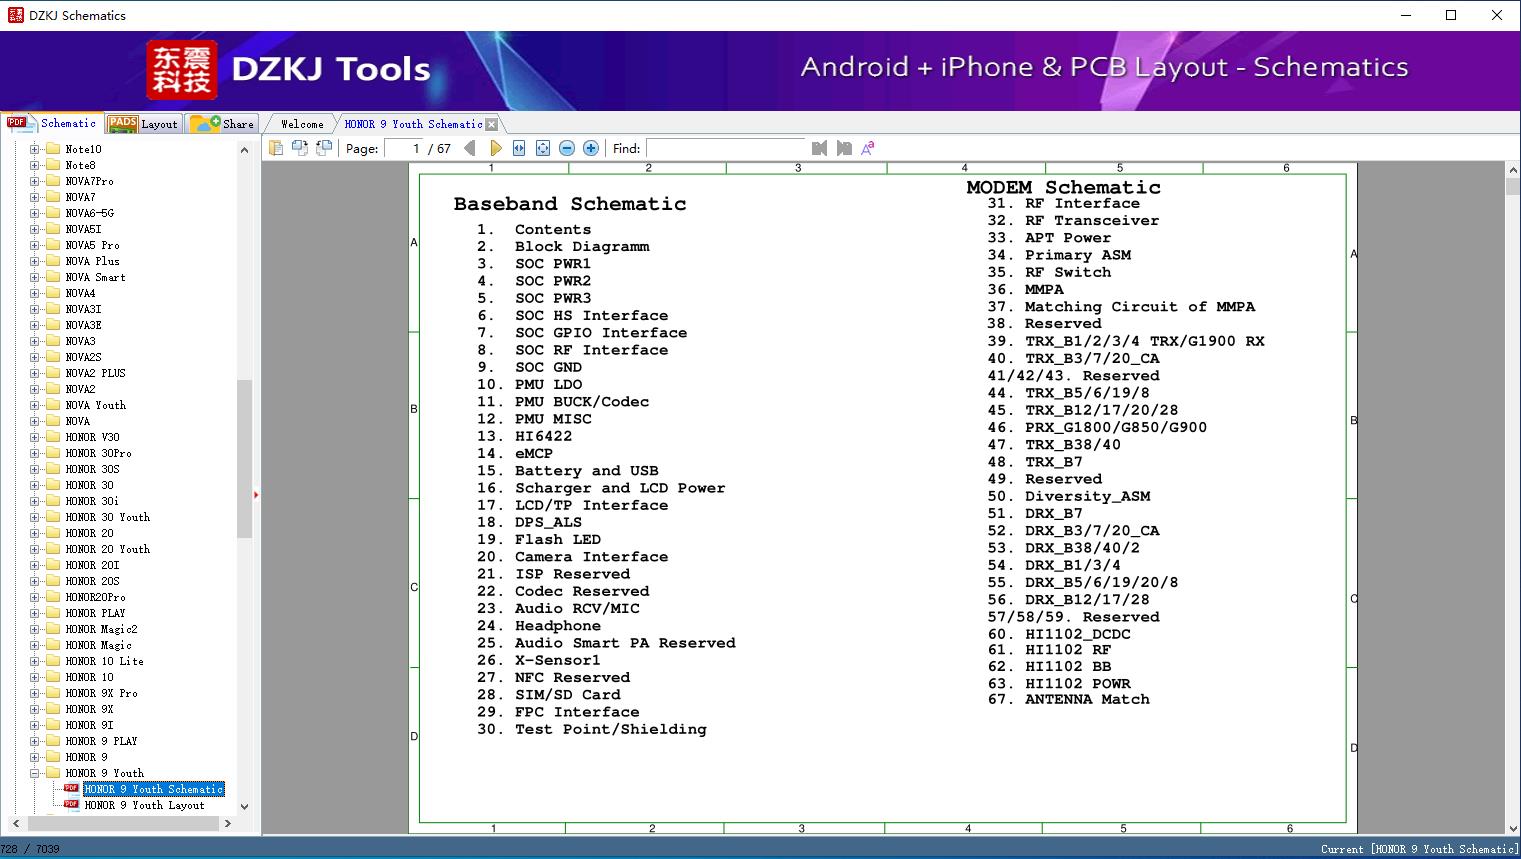Click the find next icon
The height and width of the screenshot is (859, 1521).
click(844, 148)
